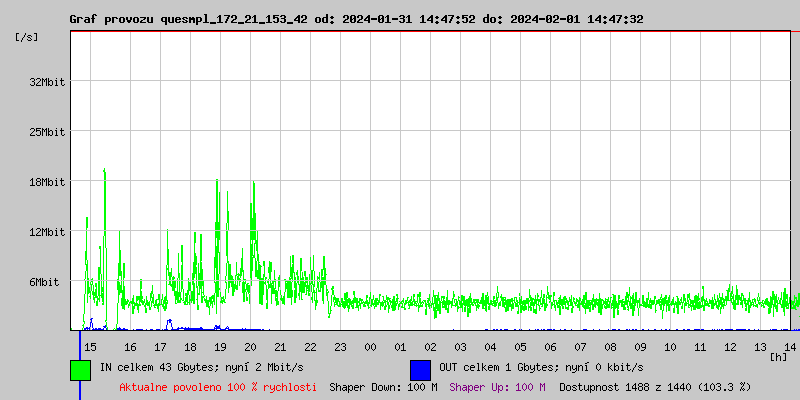This screenshot has width=800, height=400.
Task: Click hour 23 on the time axis
Action: click(340, 346)
